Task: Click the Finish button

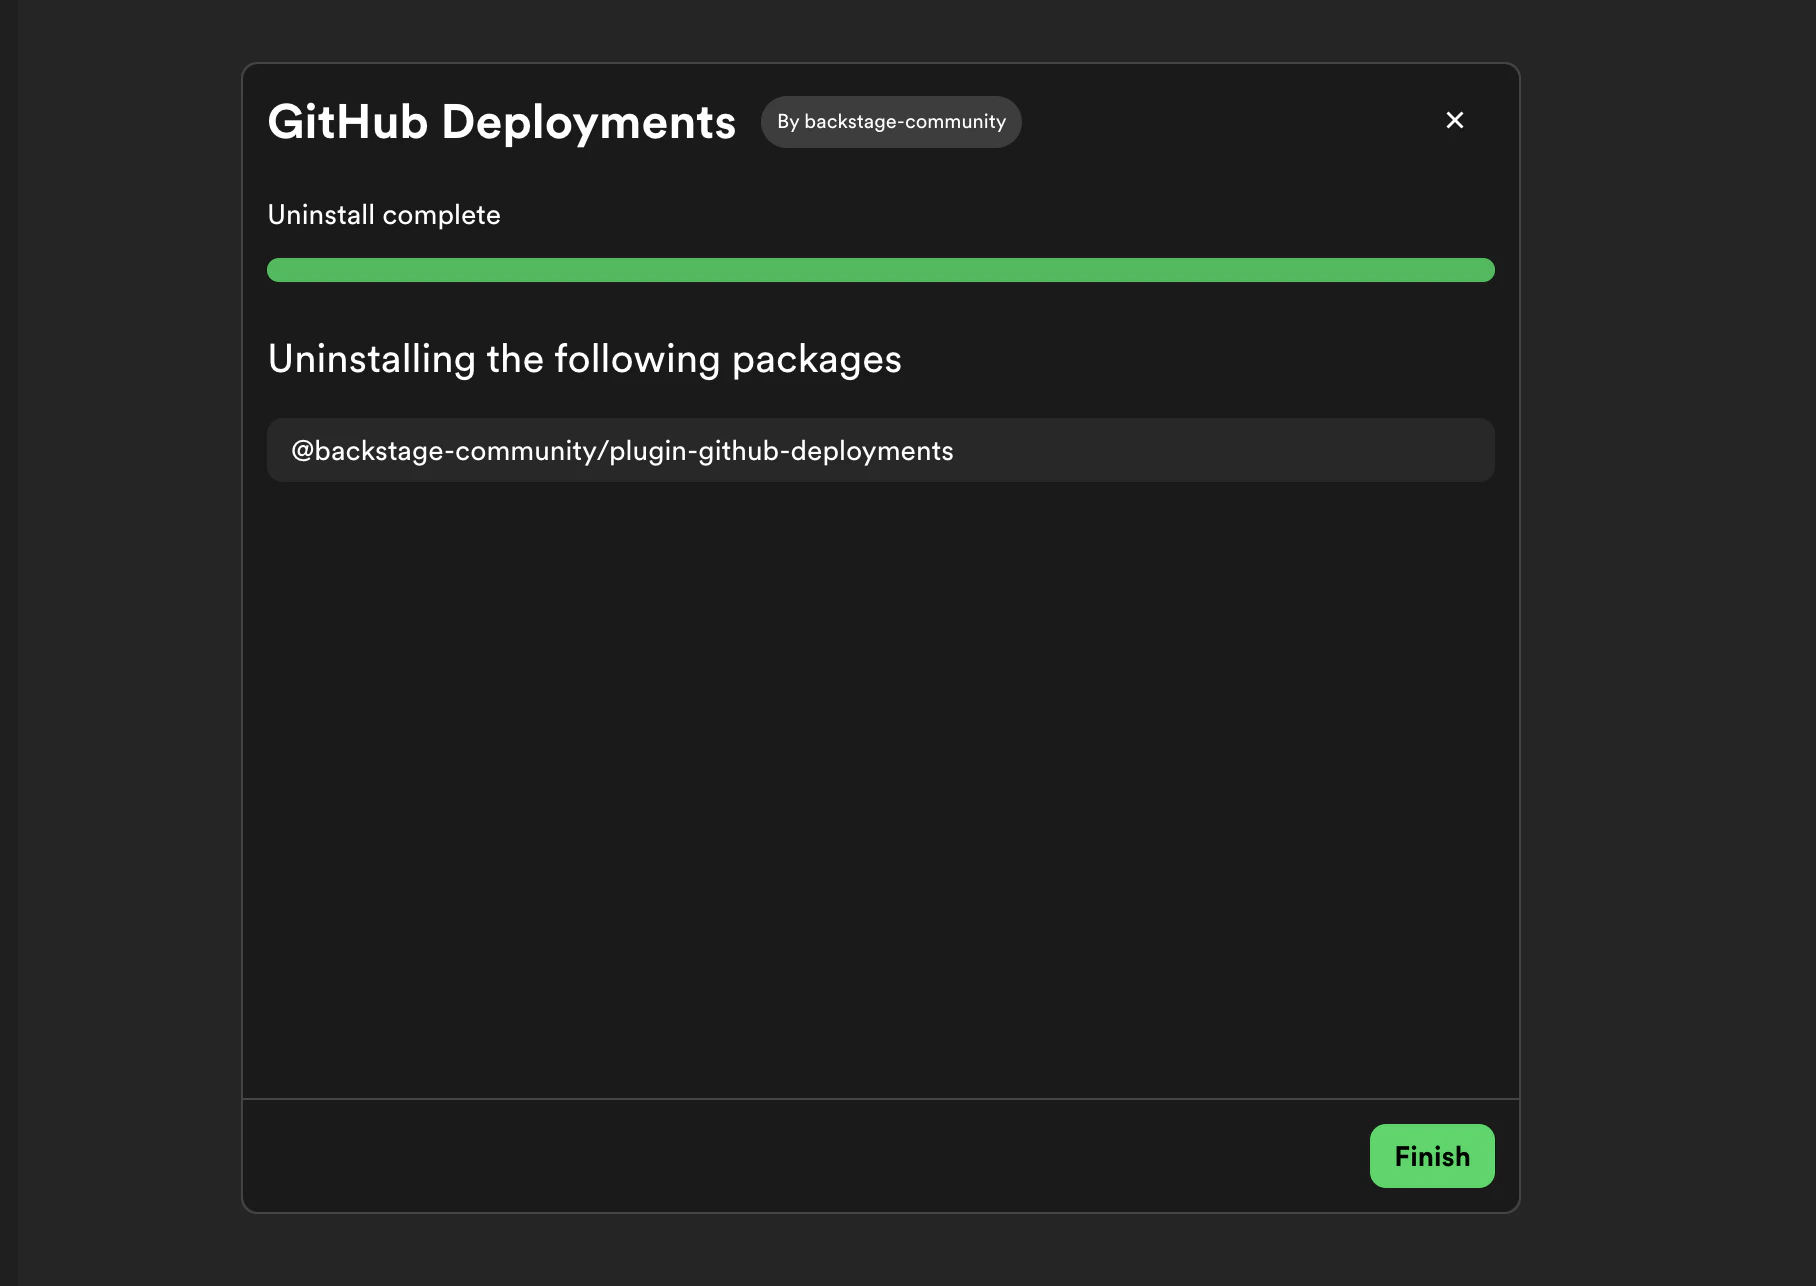Action: click(x=1432, y=1156)
